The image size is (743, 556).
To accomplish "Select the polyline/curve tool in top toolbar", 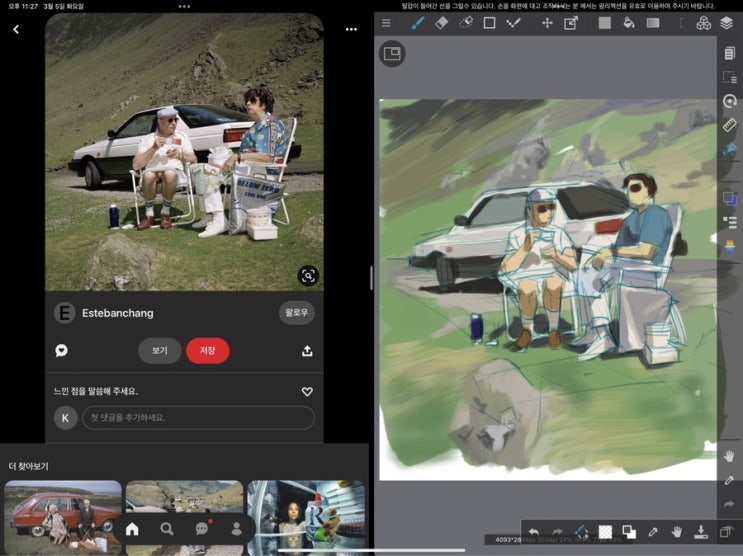I will click(514, 23).
